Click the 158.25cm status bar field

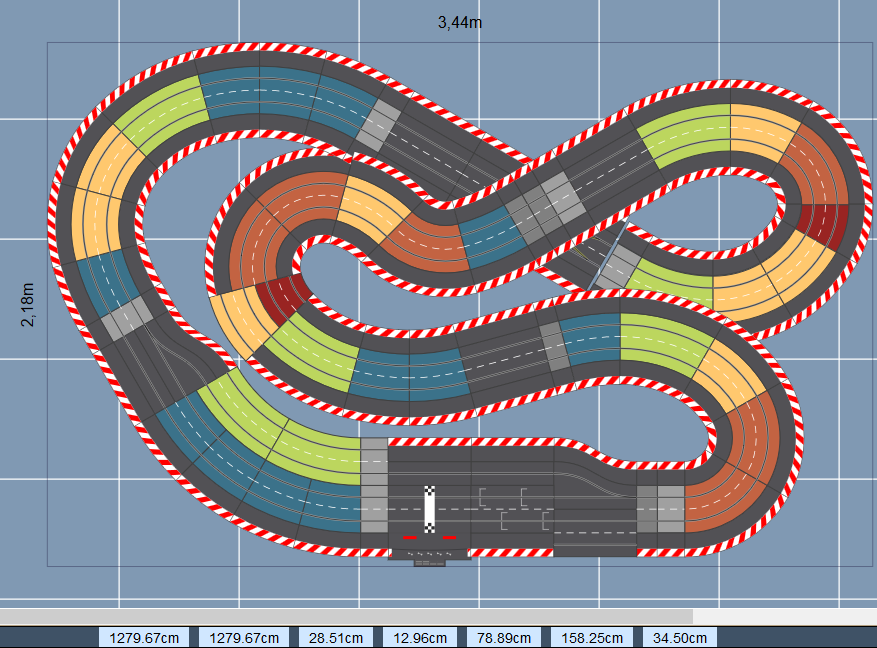click(592, 638)
